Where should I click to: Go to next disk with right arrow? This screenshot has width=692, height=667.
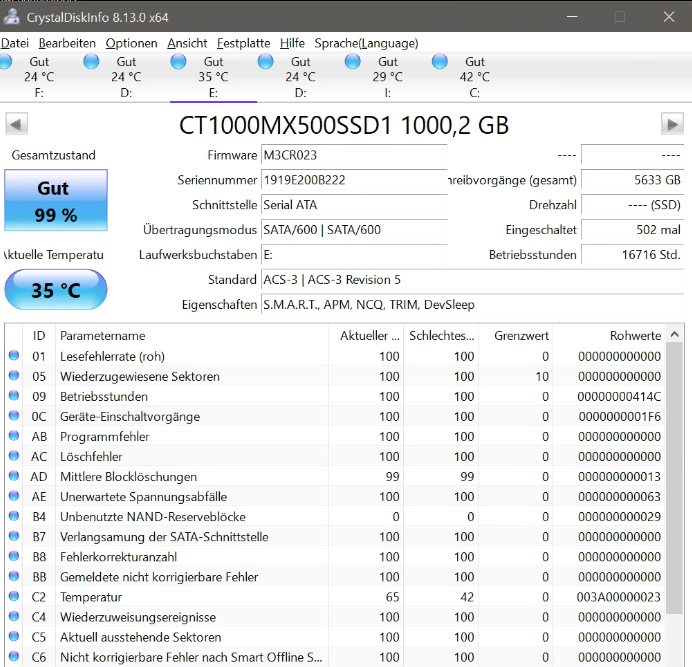(672, 124)
